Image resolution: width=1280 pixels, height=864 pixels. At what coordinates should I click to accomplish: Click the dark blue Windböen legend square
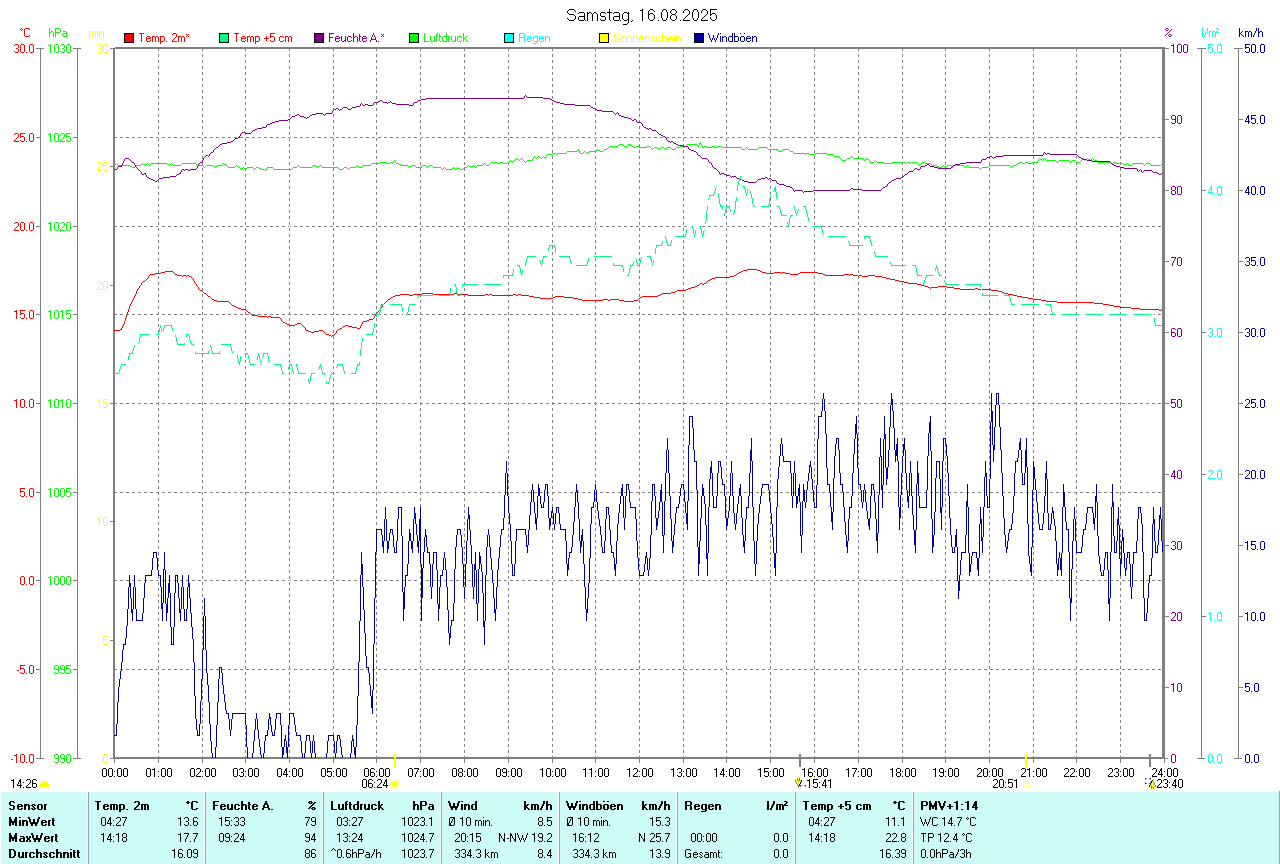(699, 38)
